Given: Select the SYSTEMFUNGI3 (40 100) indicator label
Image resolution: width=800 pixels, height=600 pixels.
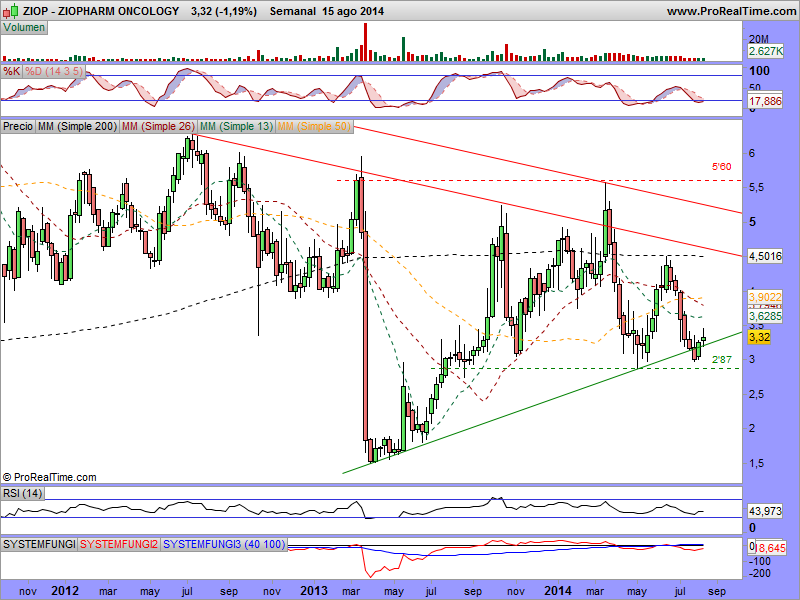Looking at the screenshot, I should tap(224, 544).
